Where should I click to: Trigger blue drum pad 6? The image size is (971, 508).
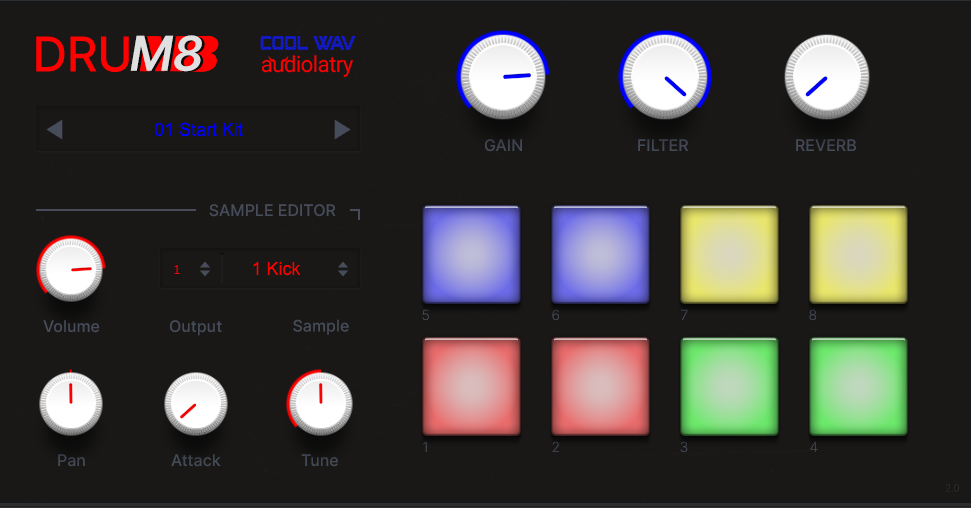[600, 255]
